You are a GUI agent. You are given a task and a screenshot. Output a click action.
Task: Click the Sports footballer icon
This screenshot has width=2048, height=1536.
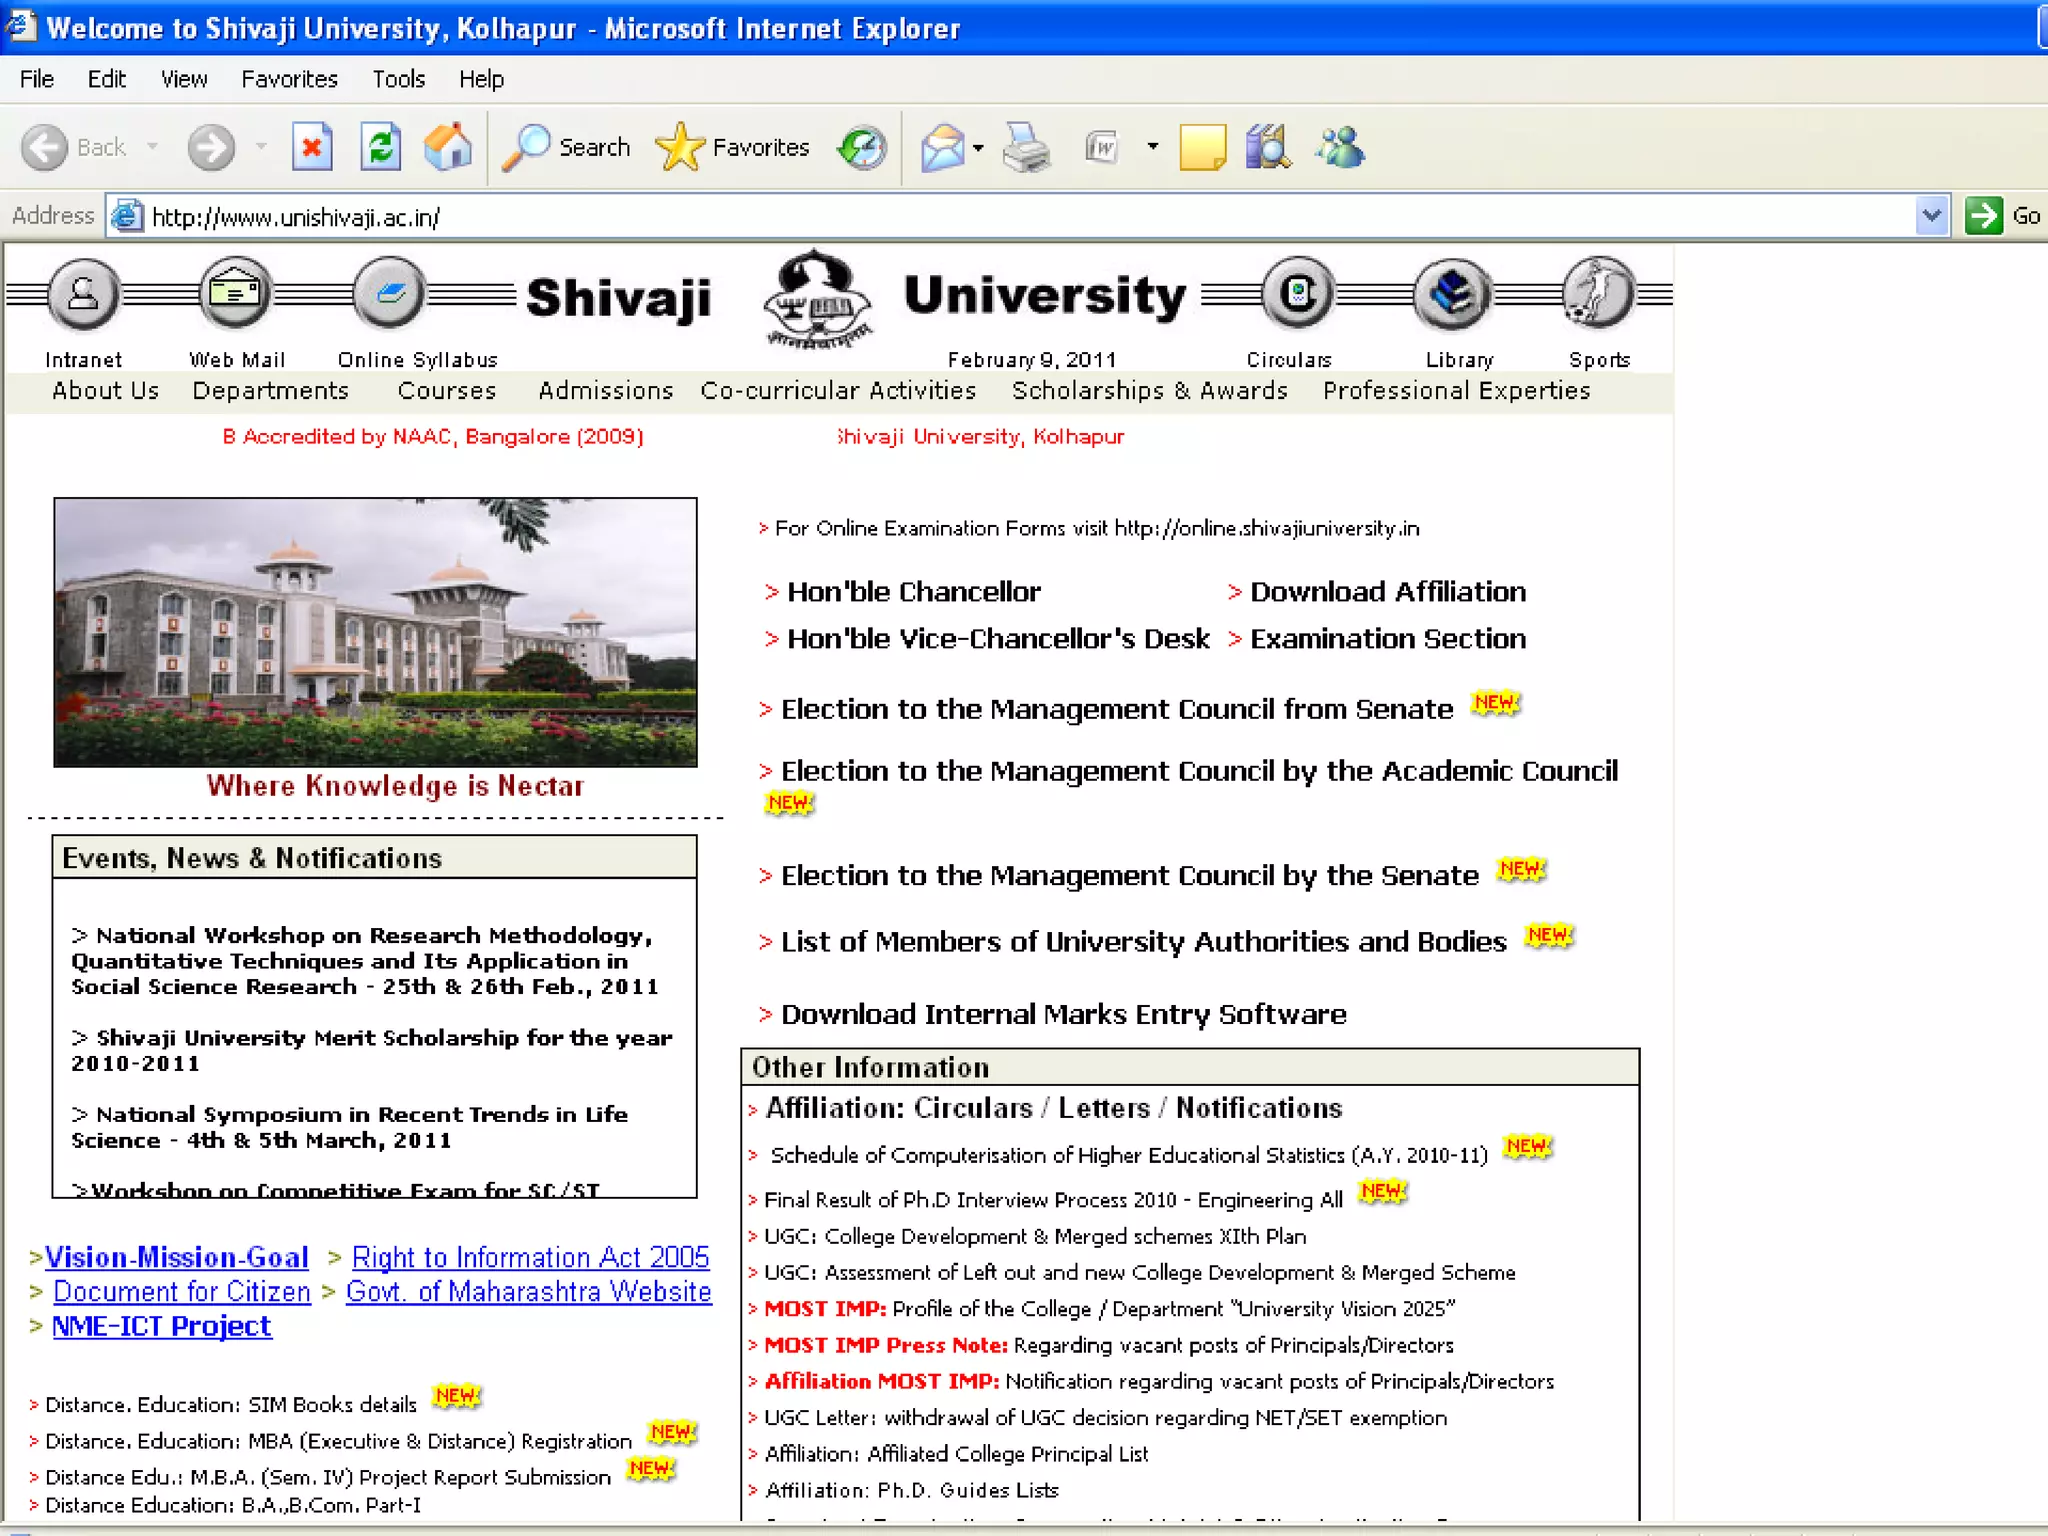(1597, 294)
